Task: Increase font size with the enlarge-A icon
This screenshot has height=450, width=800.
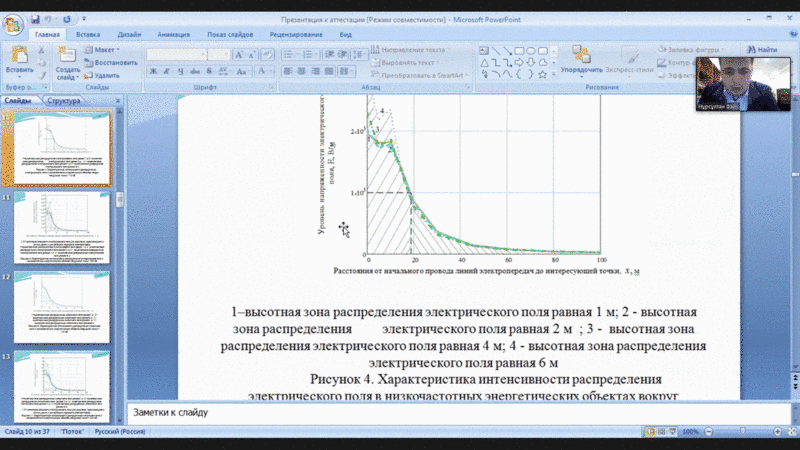Action: [239, 55]
